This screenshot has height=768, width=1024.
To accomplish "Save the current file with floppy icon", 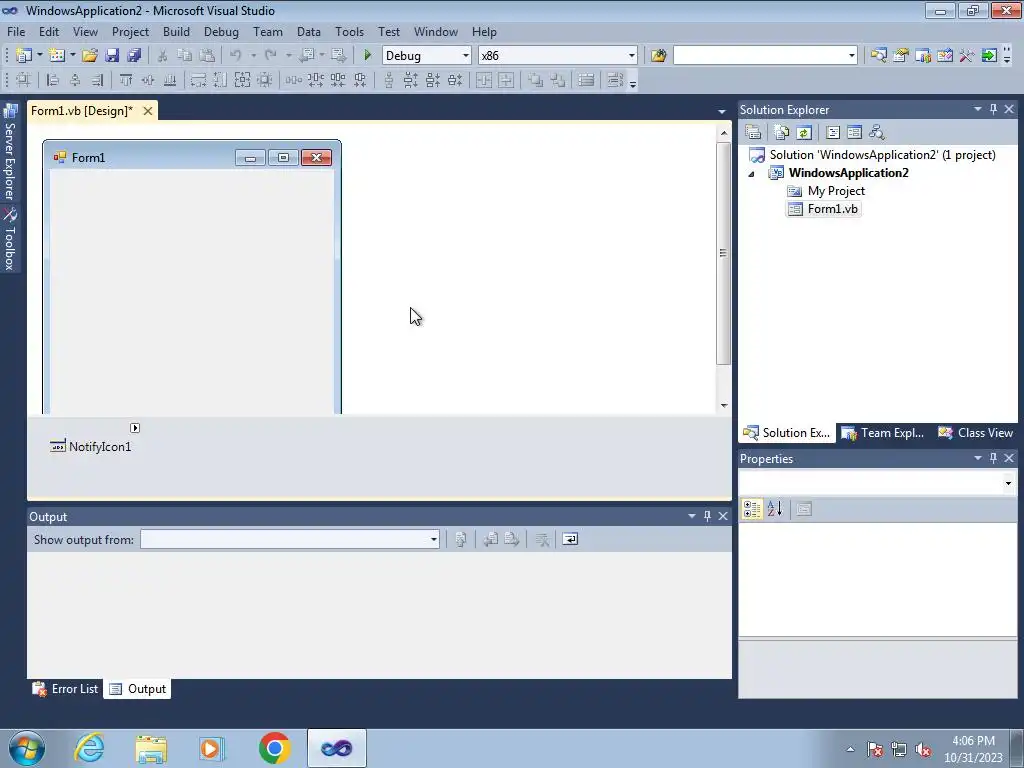I will (x=112, y=56).
